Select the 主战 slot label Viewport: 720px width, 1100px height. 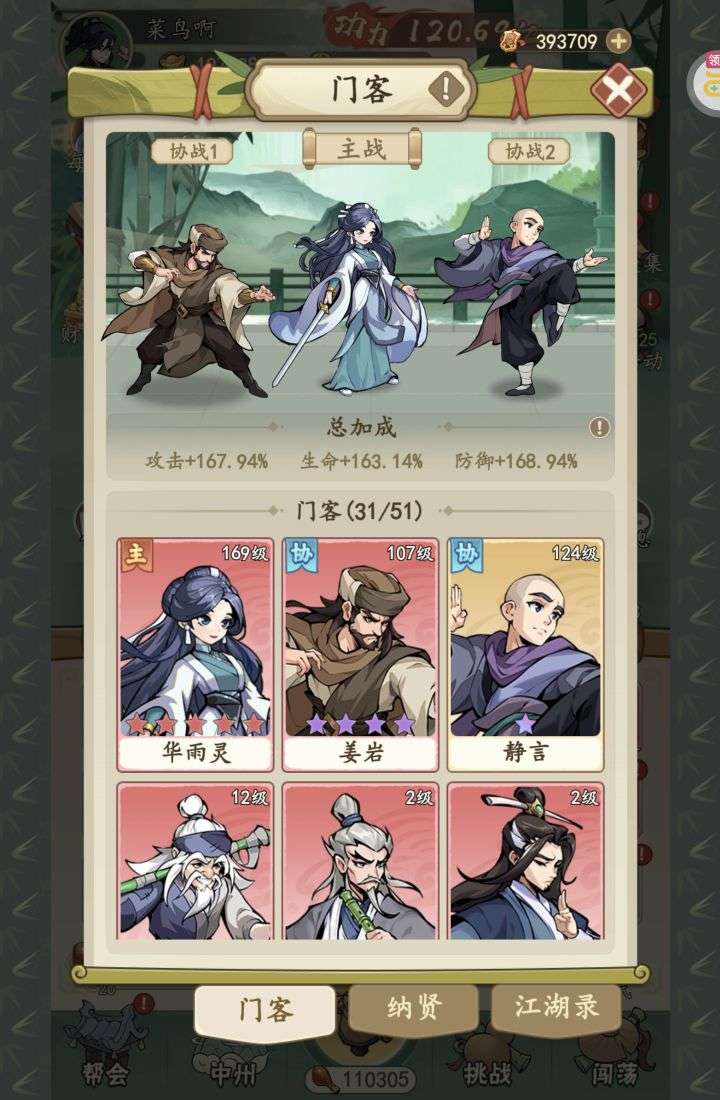point(361,149)
